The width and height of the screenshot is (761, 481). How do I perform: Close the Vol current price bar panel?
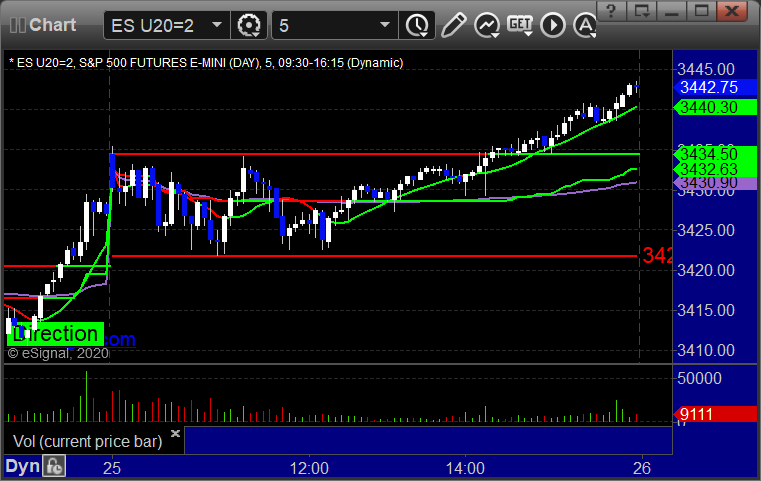tap(175, 433)
